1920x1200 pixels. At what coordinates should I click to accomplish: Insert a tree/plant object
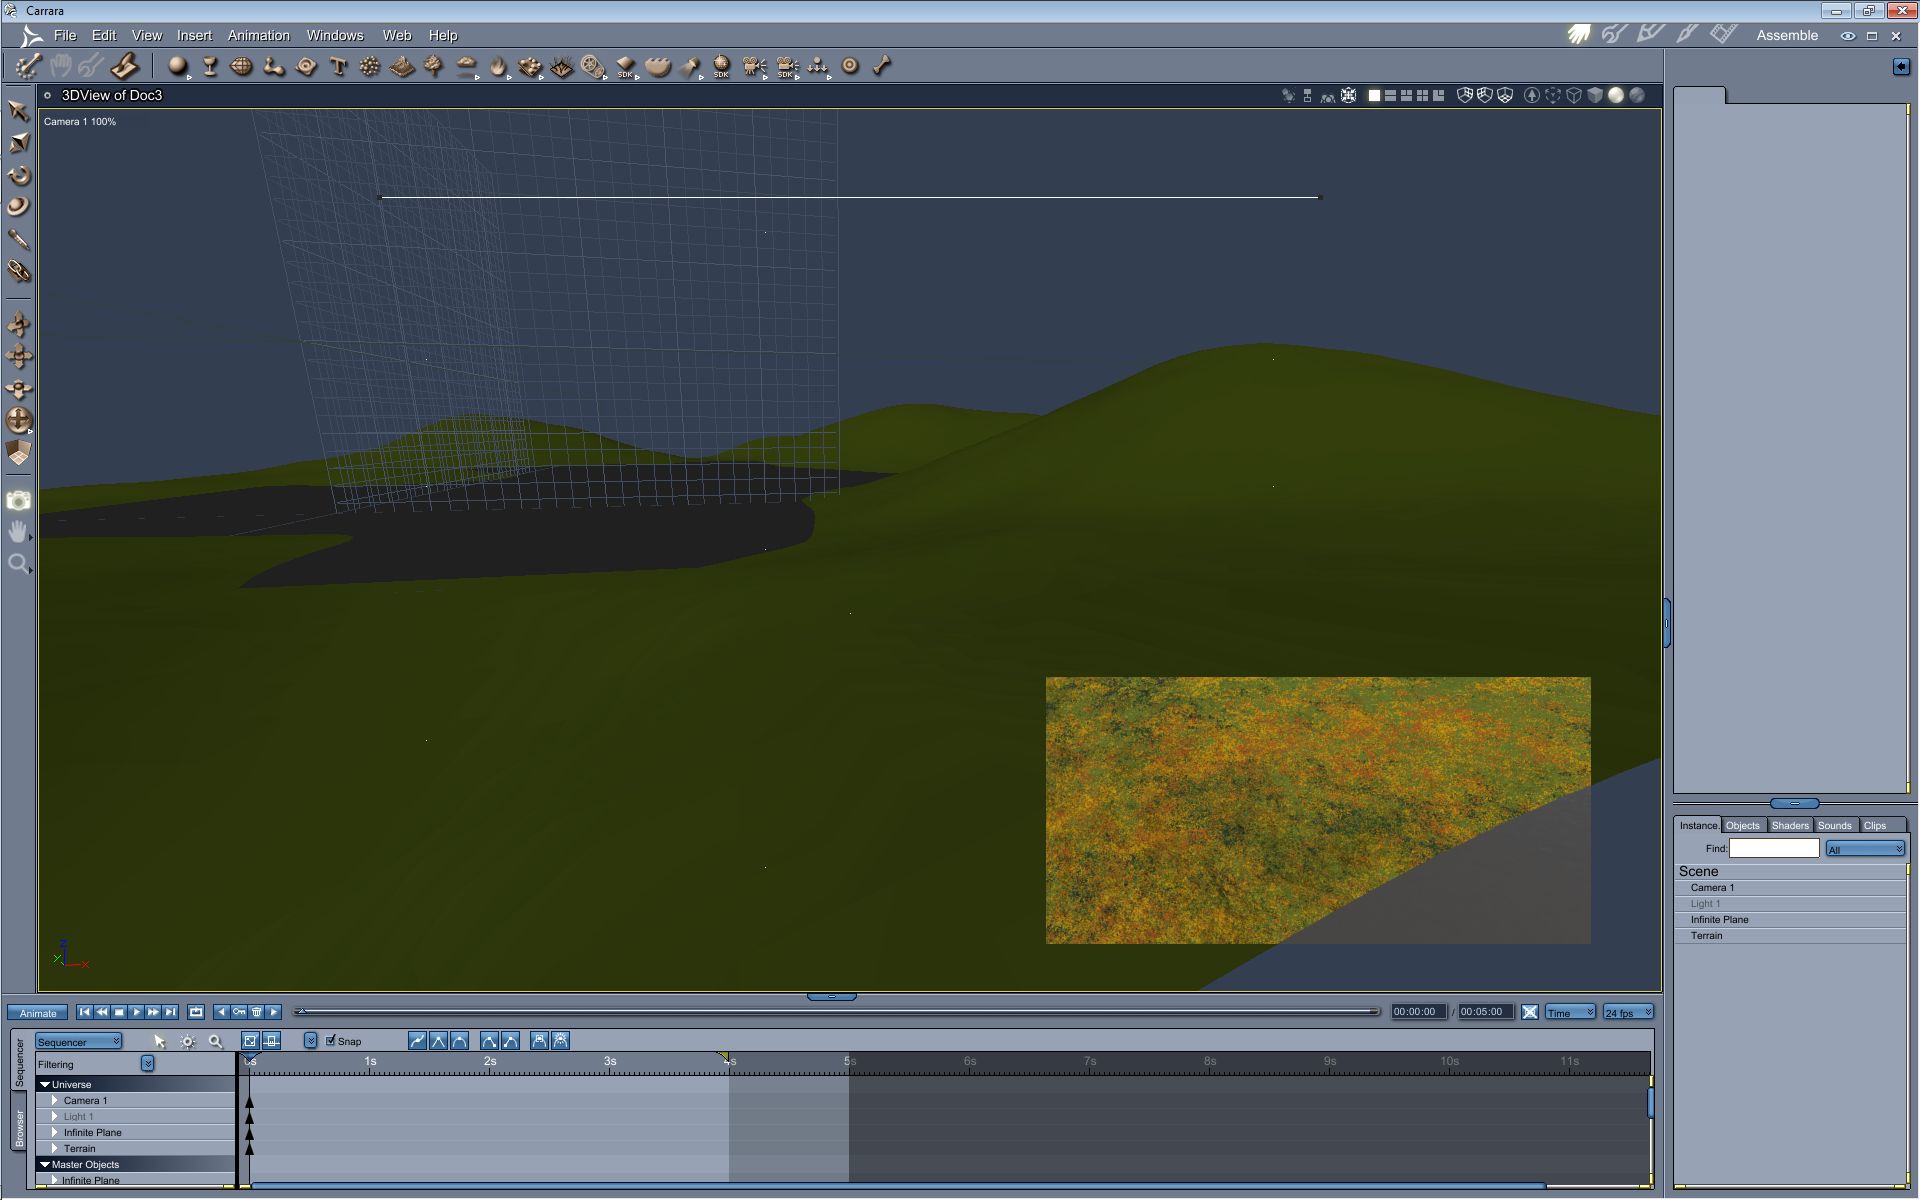(434, 67)
